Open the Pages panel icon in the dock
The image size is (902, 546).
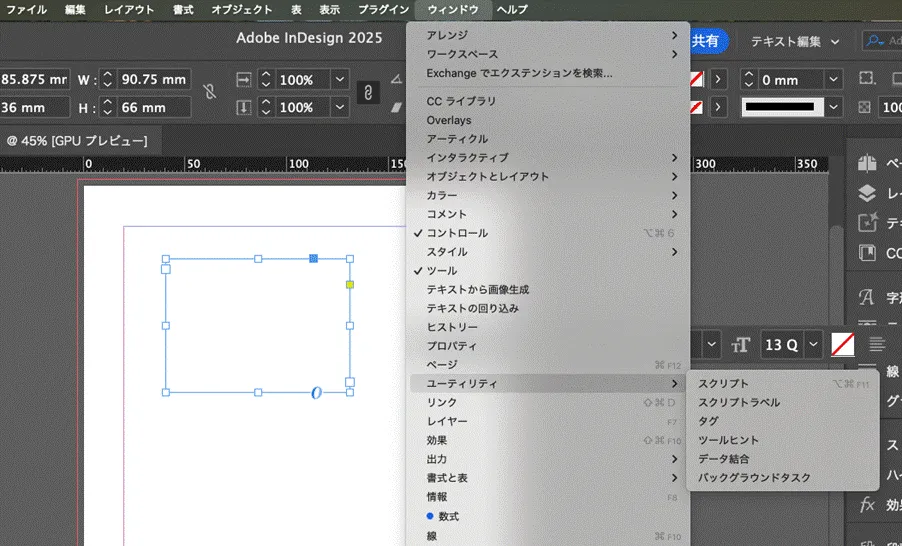pos(867,163)
